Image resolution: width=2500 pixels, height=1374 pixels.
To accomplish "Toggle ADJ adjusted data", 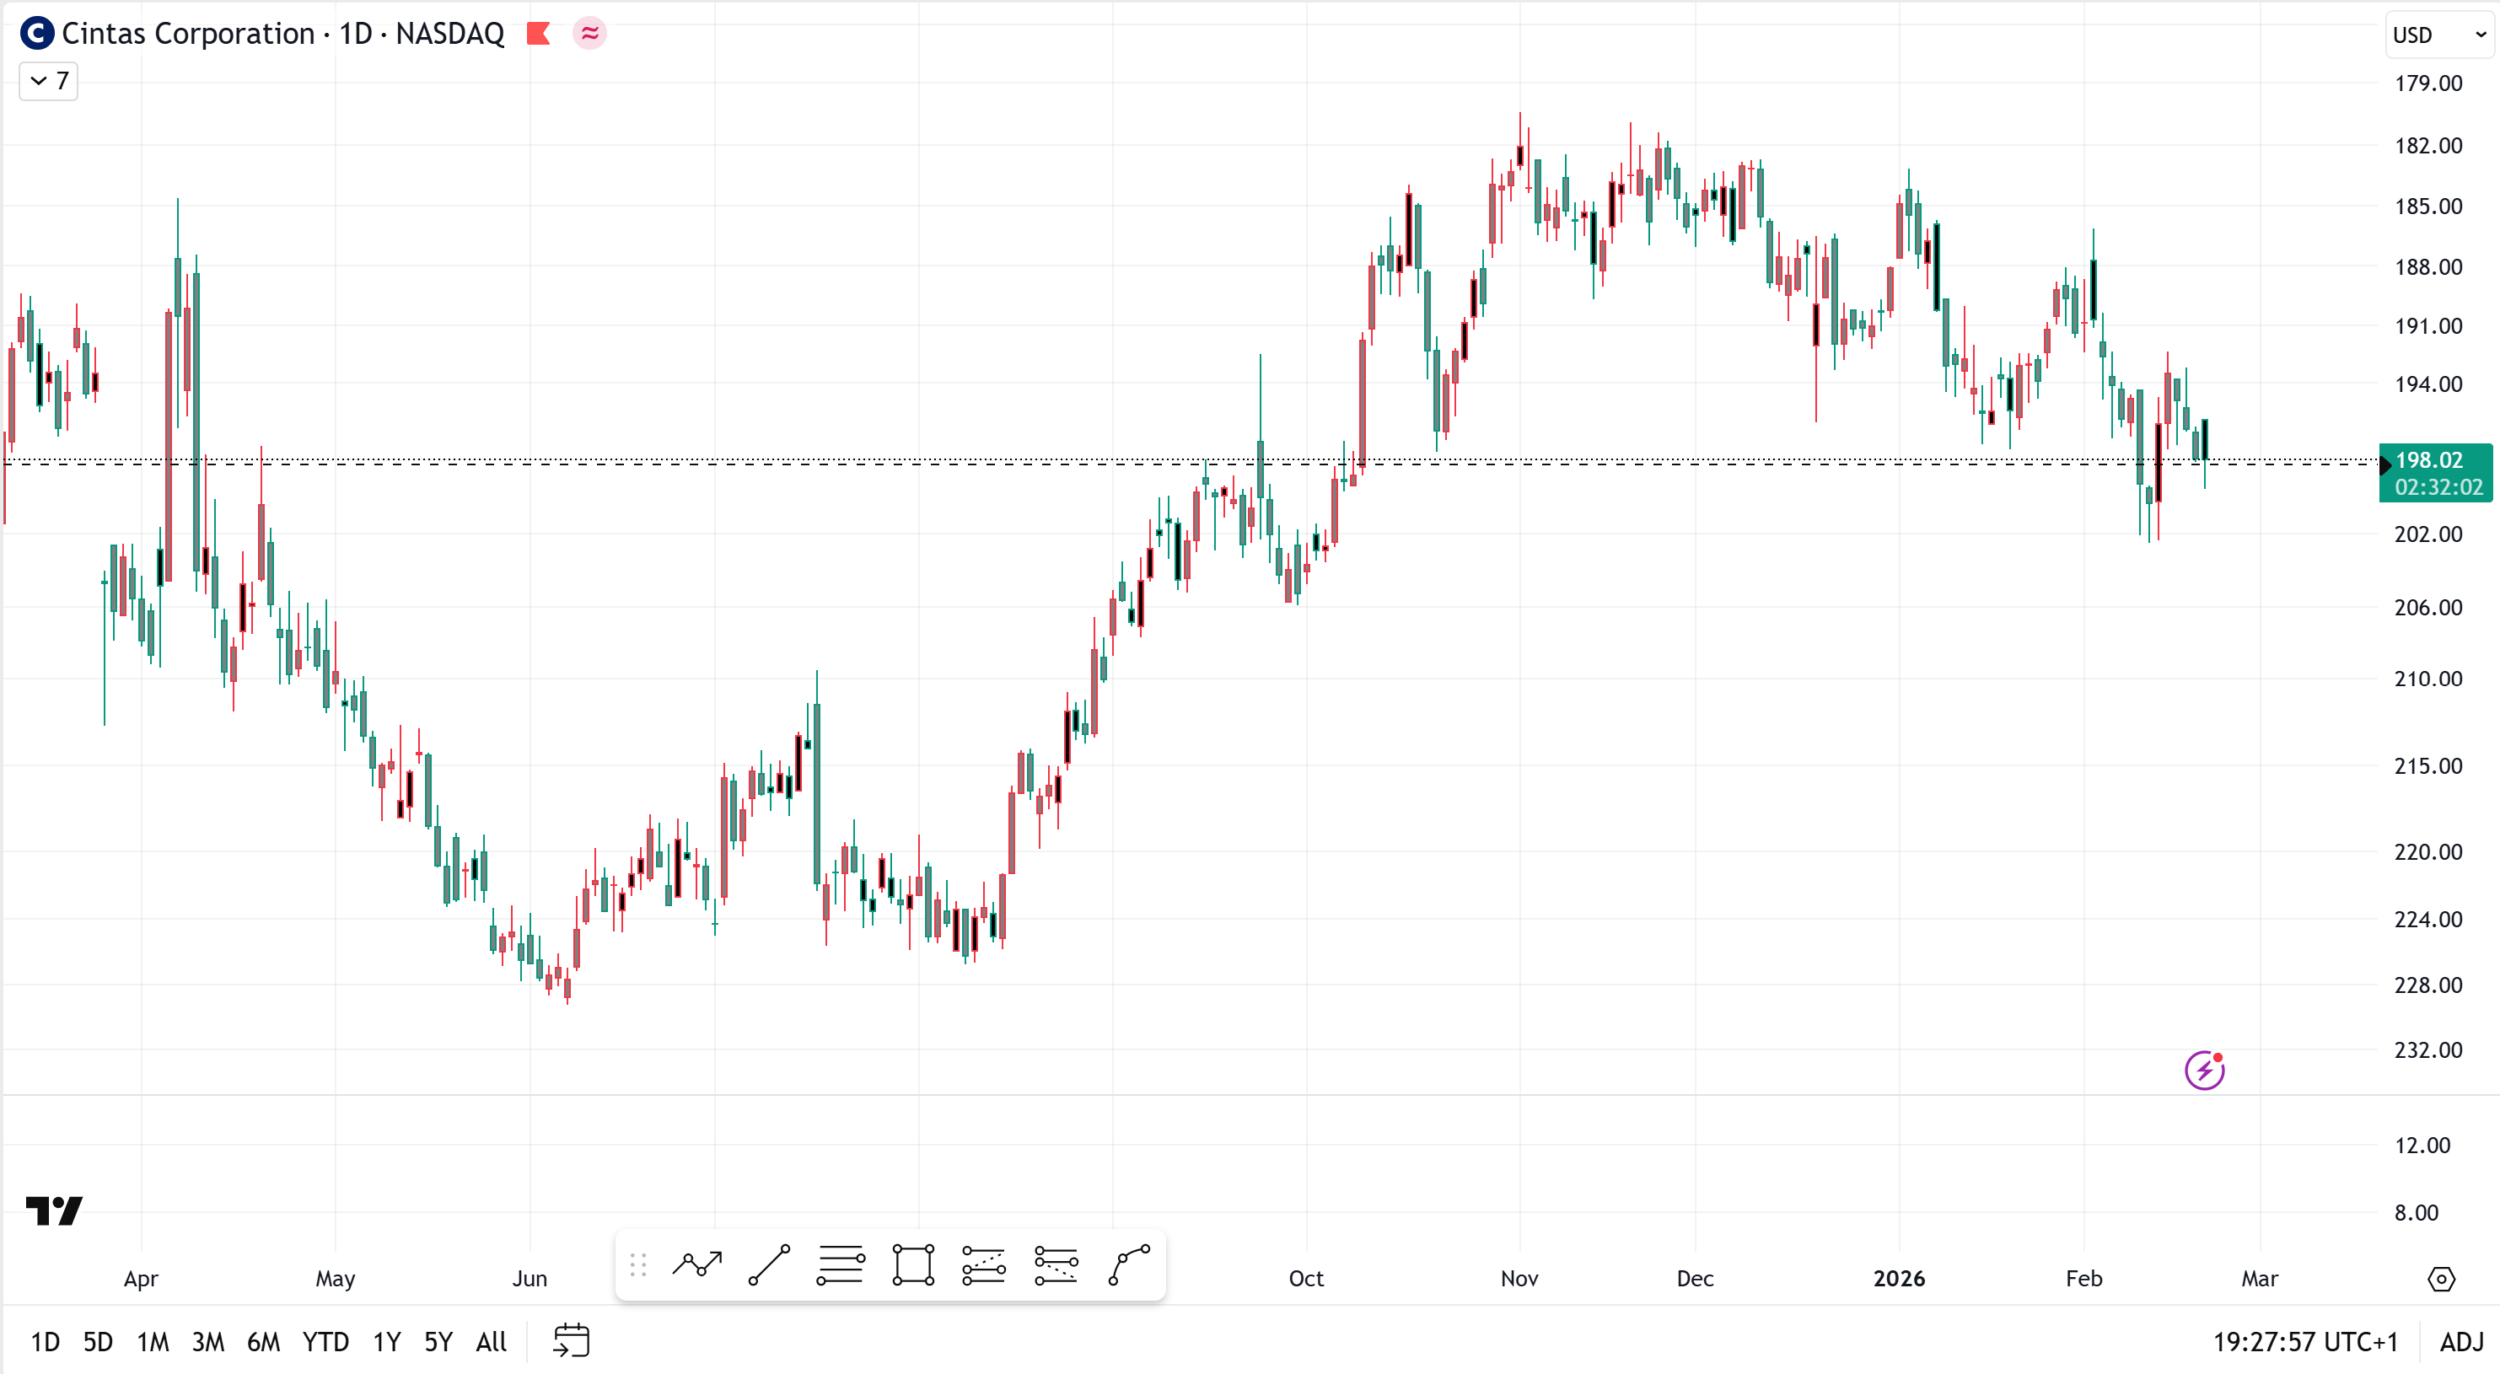I will tap(2461, 1341).
